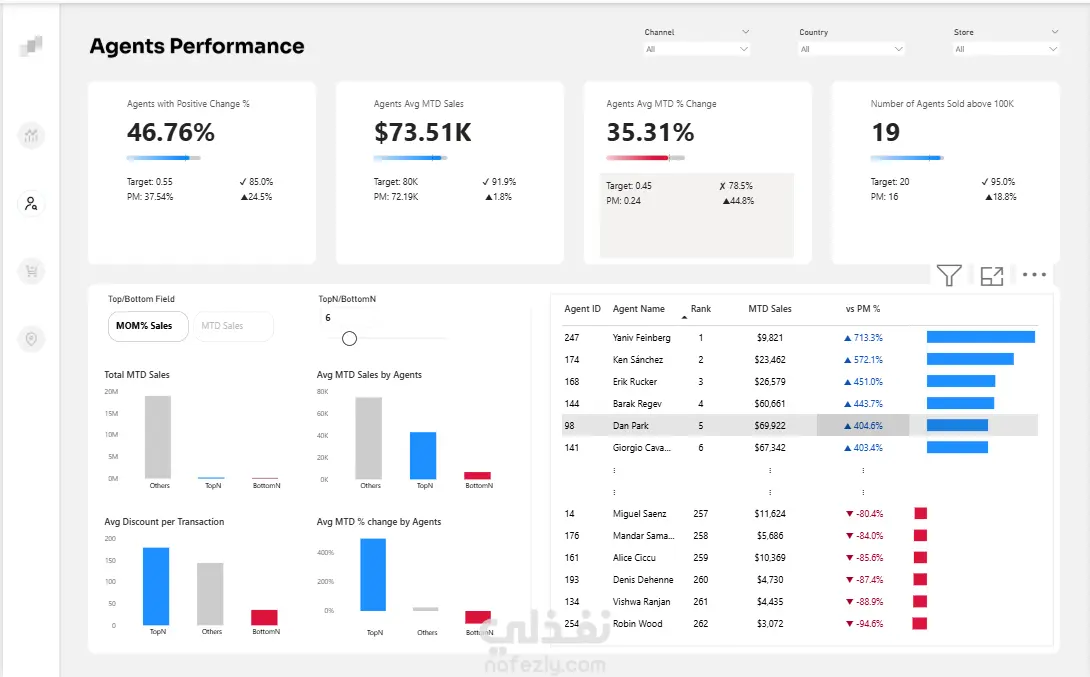Open the more options ellipsis above the table
The height and width of the screenshot is (677, 1090).
(x=1034, y=275)
